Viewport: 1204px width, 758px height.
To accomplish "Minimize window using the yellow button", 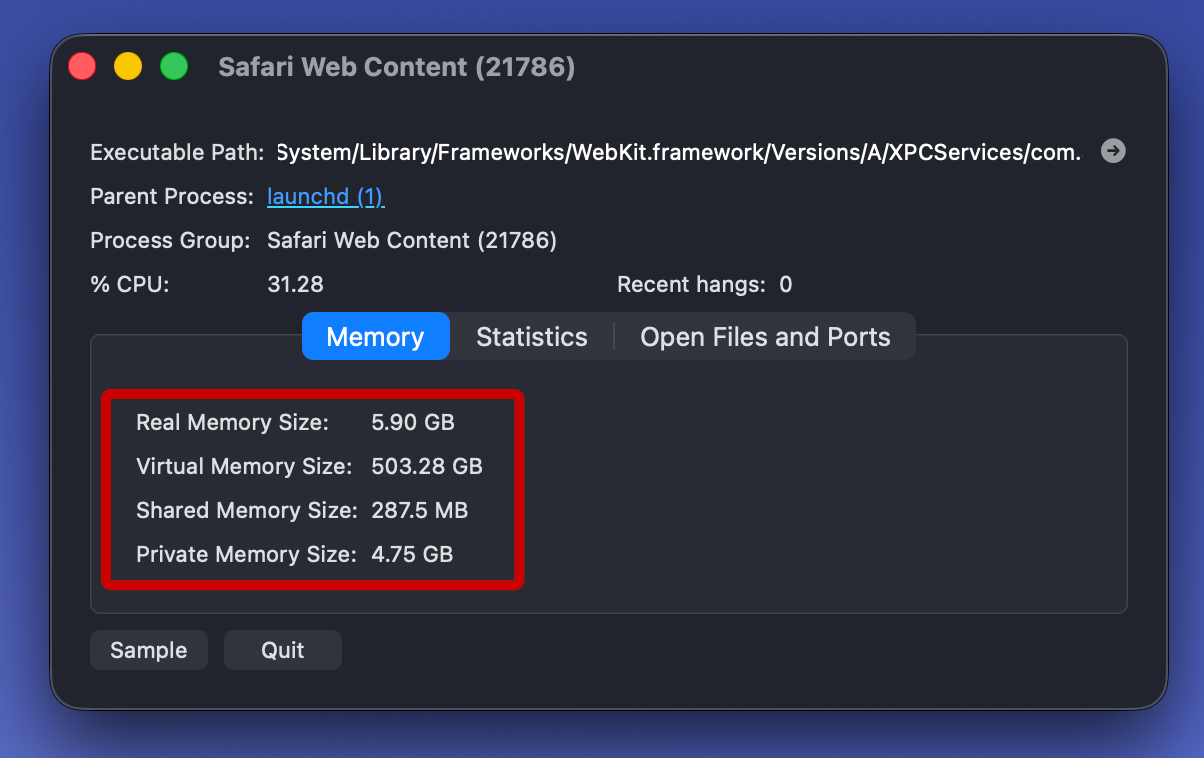I will point(128,67).
